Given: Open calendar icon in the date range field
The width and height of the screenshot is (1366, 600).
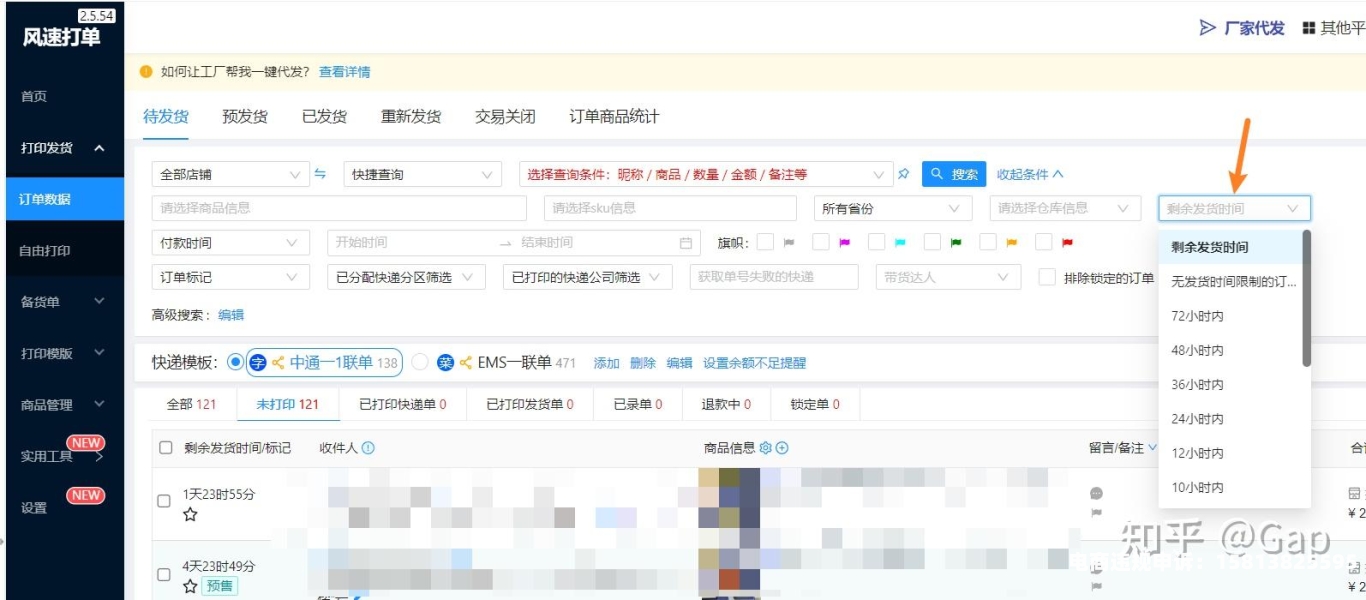Looking at the screenshot, I should 685,243.
